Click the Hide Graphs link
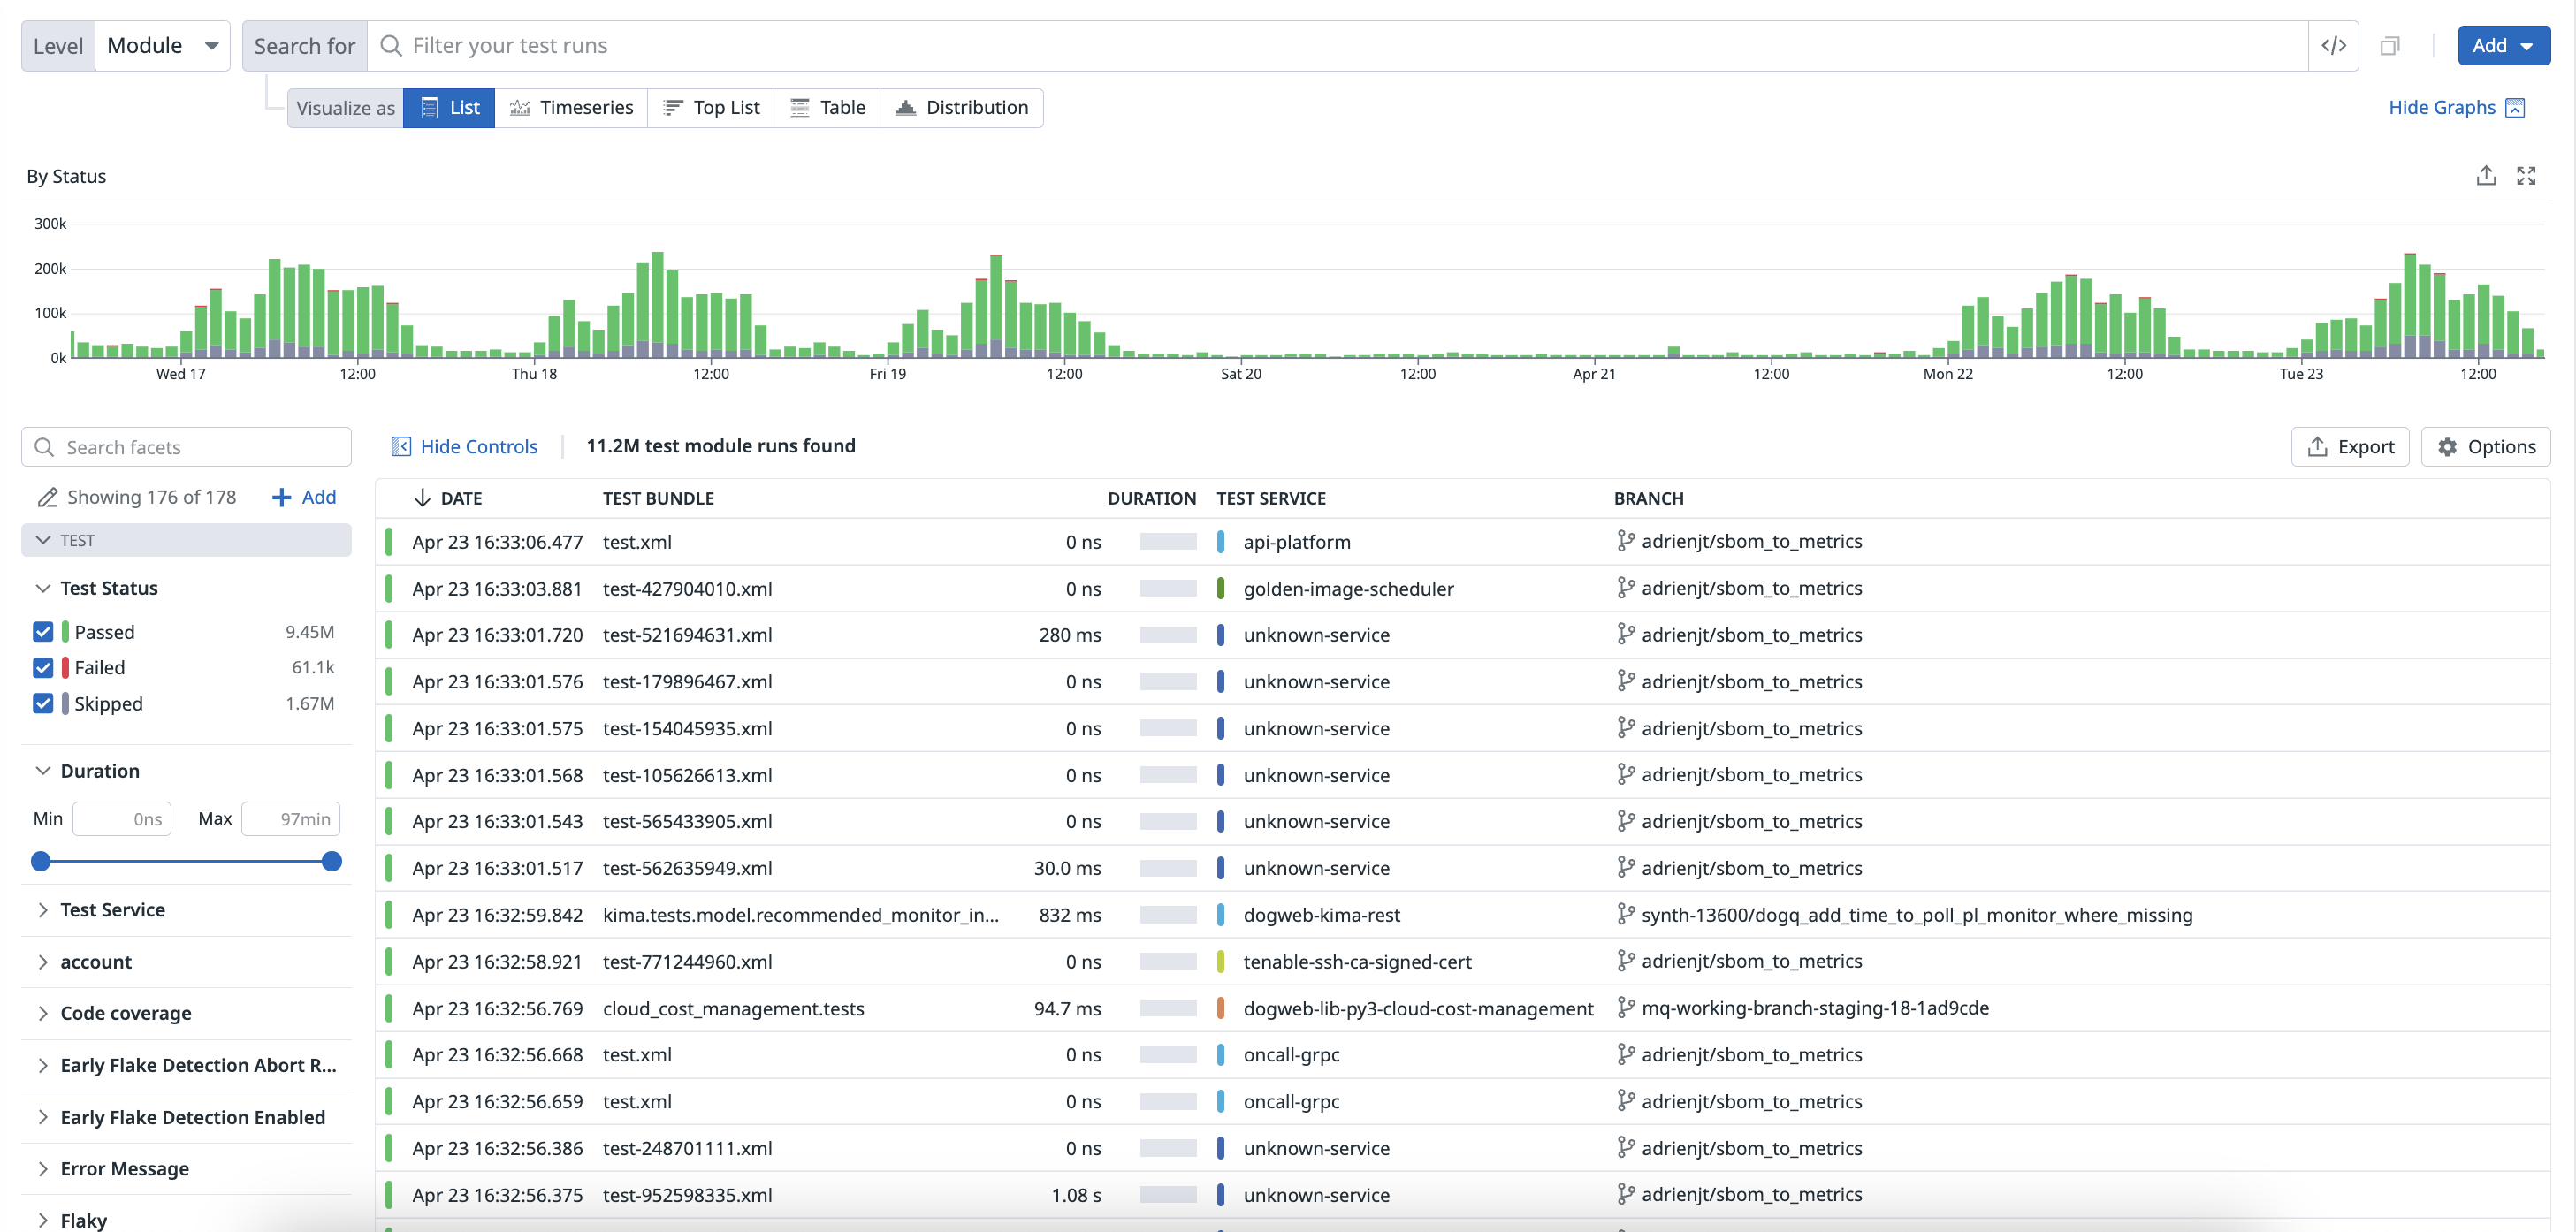The height and width of the screenshot is (1232, 2576). [2441, 108]
